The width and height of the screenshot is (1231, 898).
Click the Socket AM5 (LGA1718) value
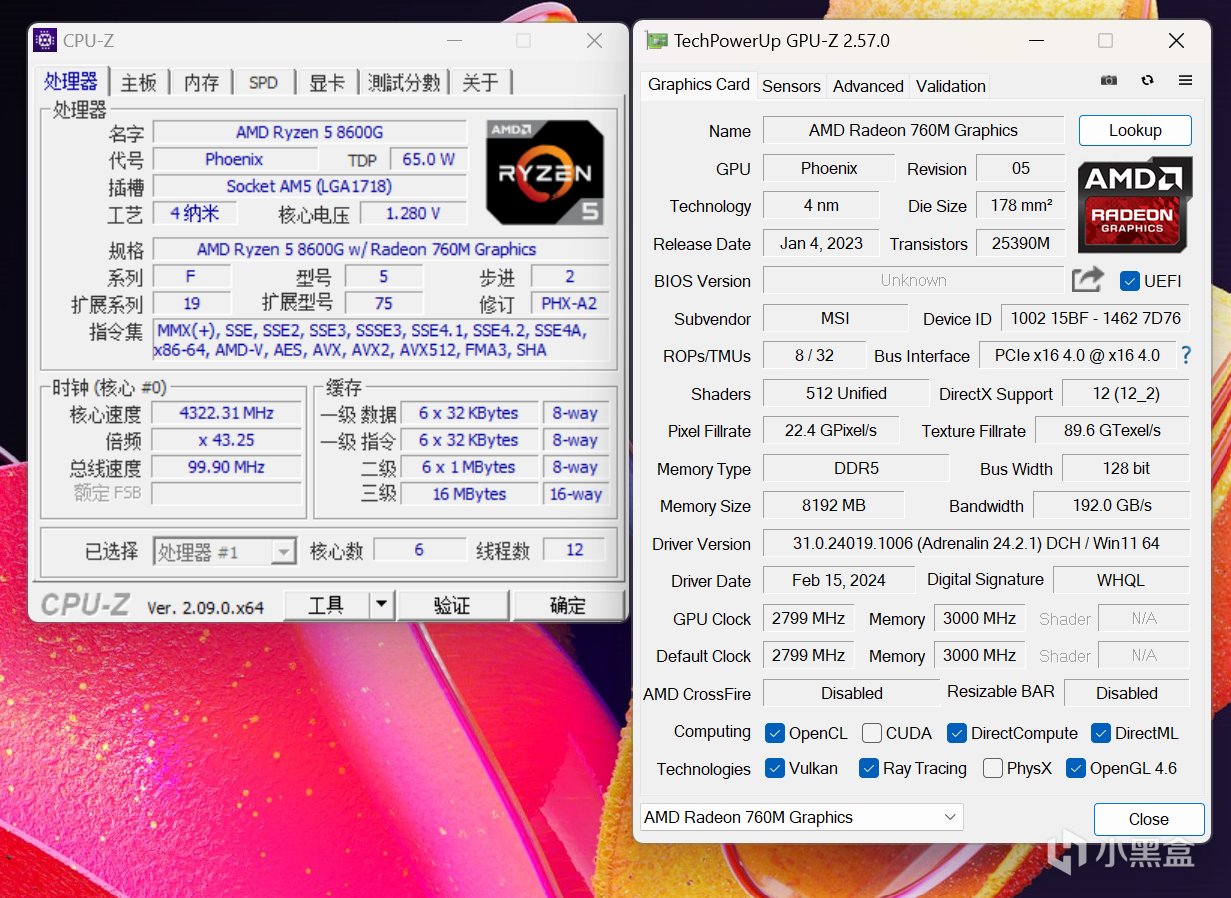tap(310, 186)
